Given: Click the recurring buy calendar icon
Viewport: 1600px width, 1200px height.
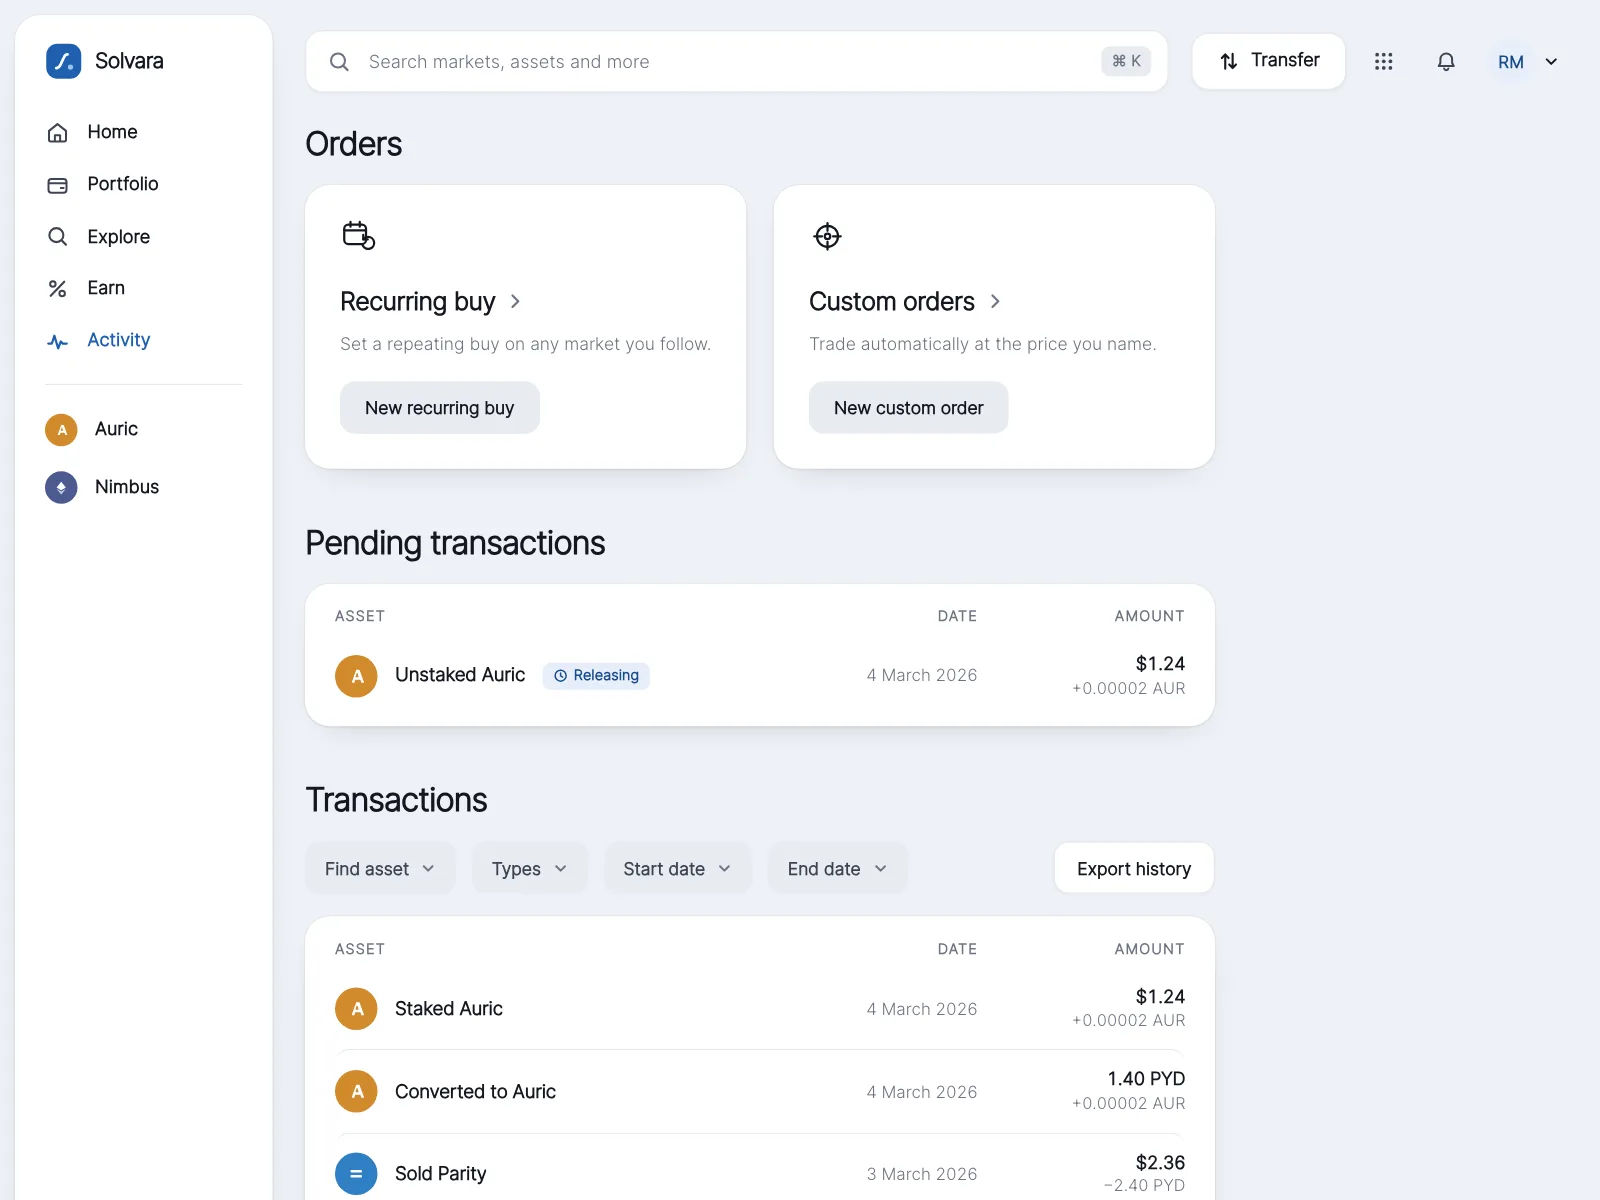Looking at the screenshot, I should (358, 236).
